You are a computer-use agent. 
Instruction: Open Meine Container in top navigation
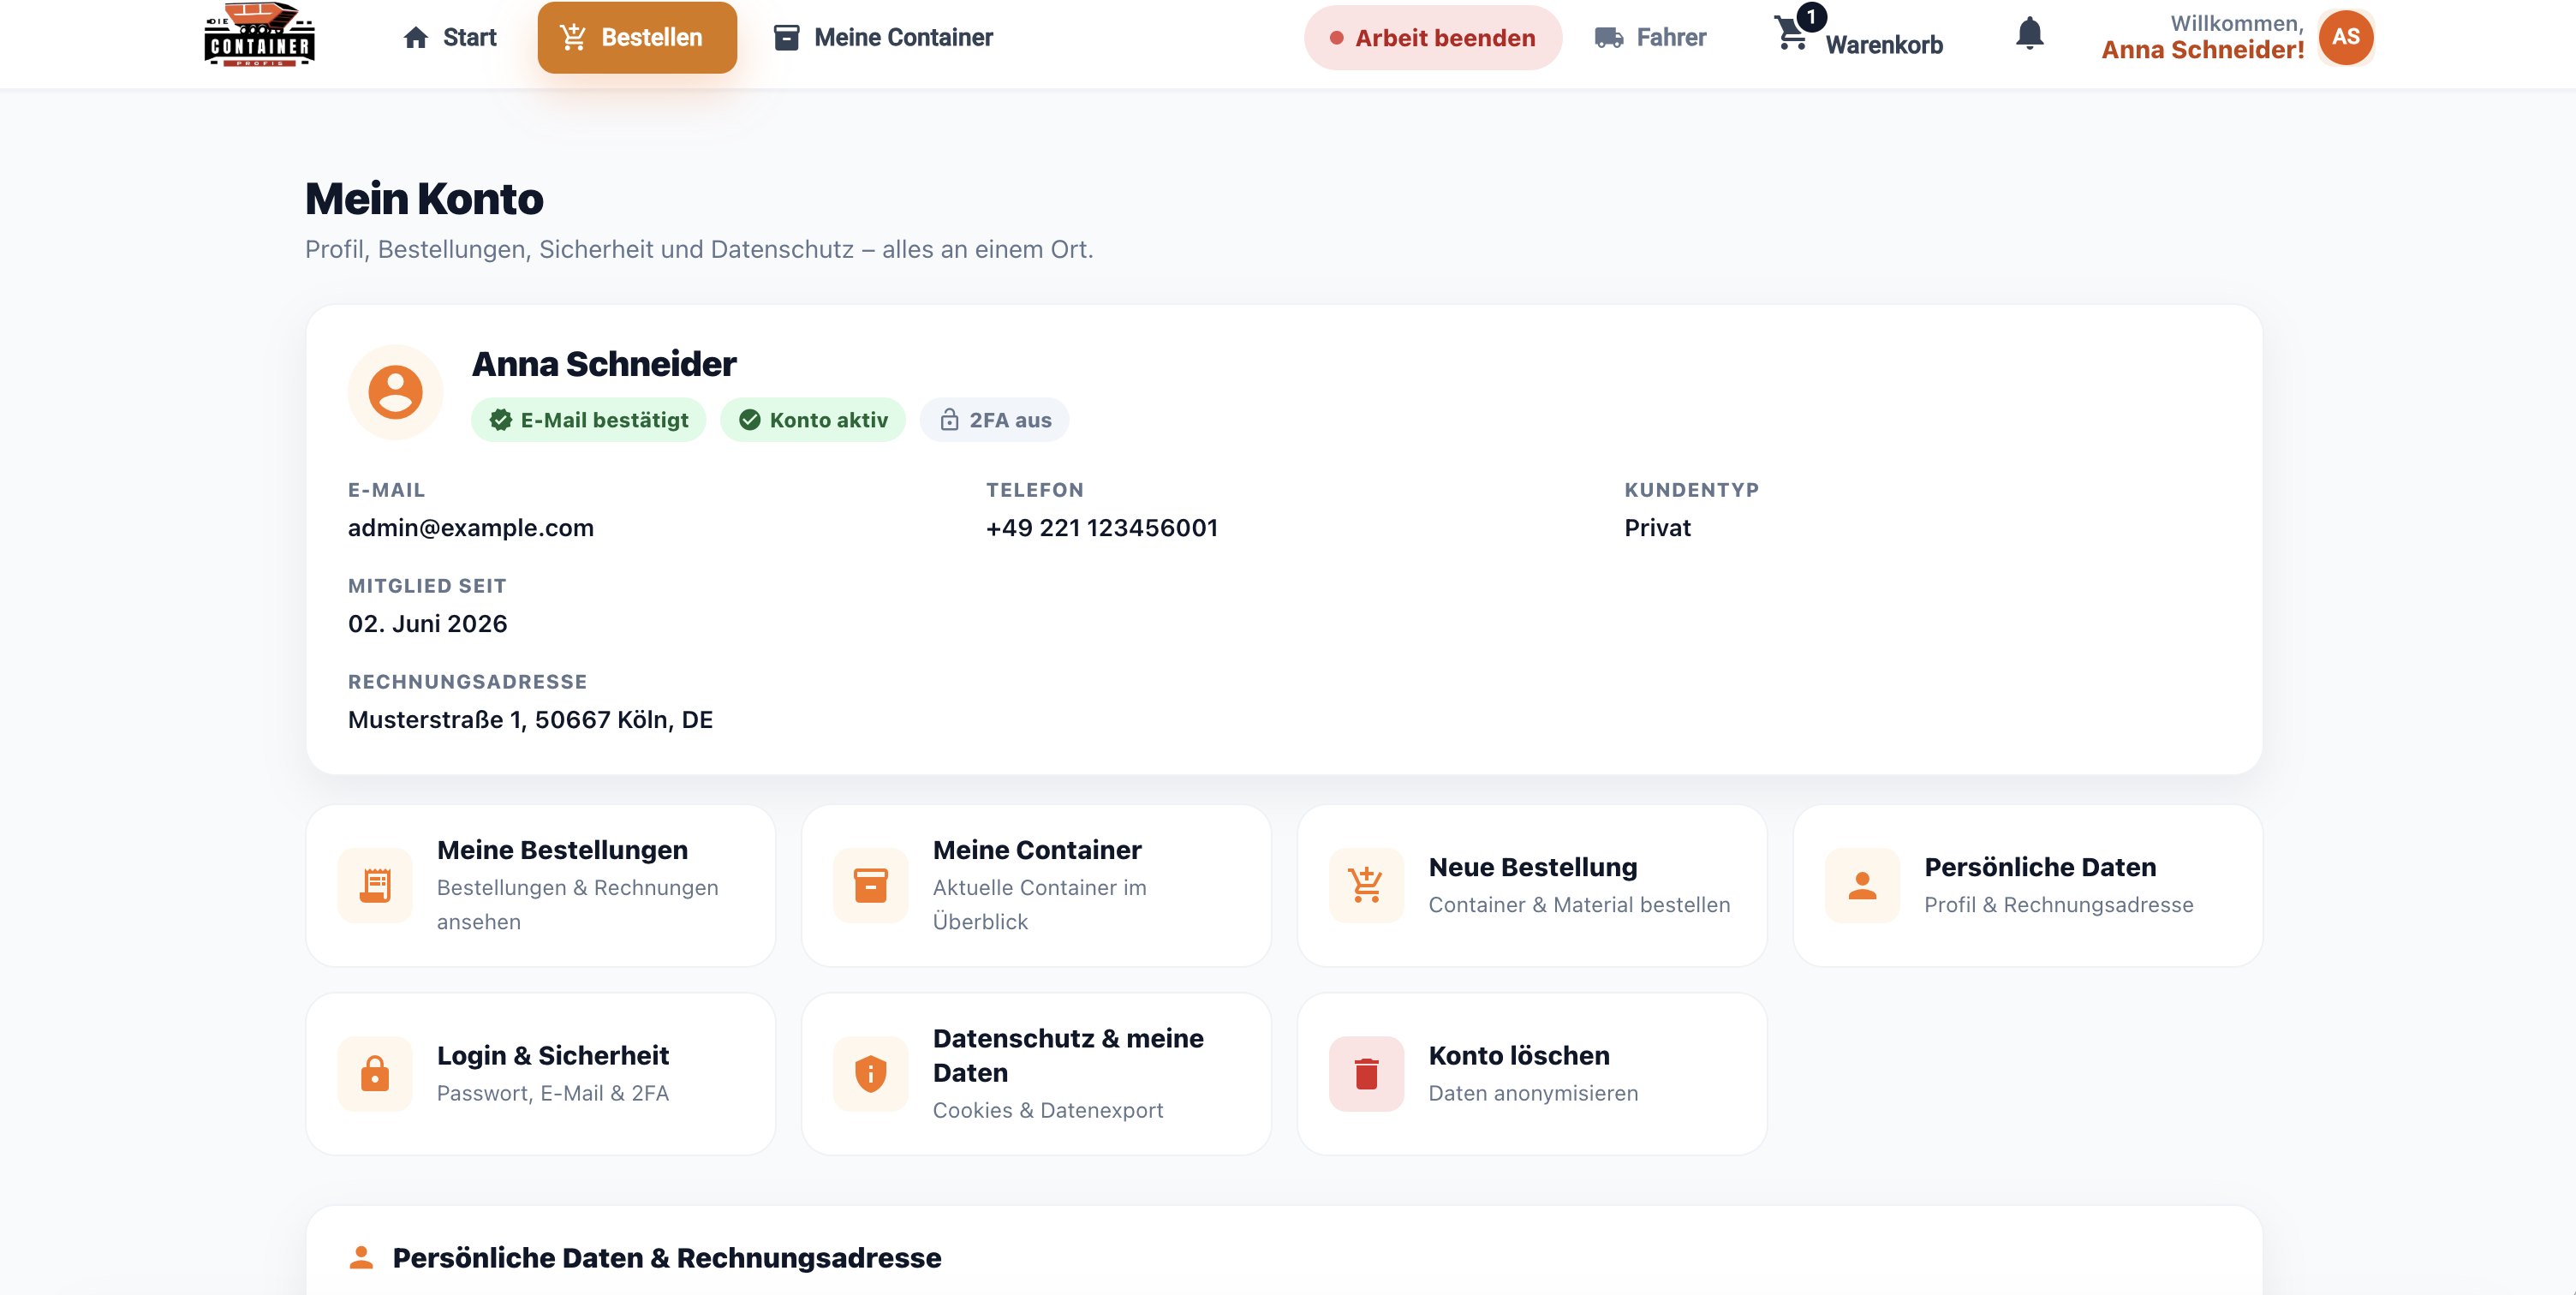pyautogui.click(x=883, y=38)
